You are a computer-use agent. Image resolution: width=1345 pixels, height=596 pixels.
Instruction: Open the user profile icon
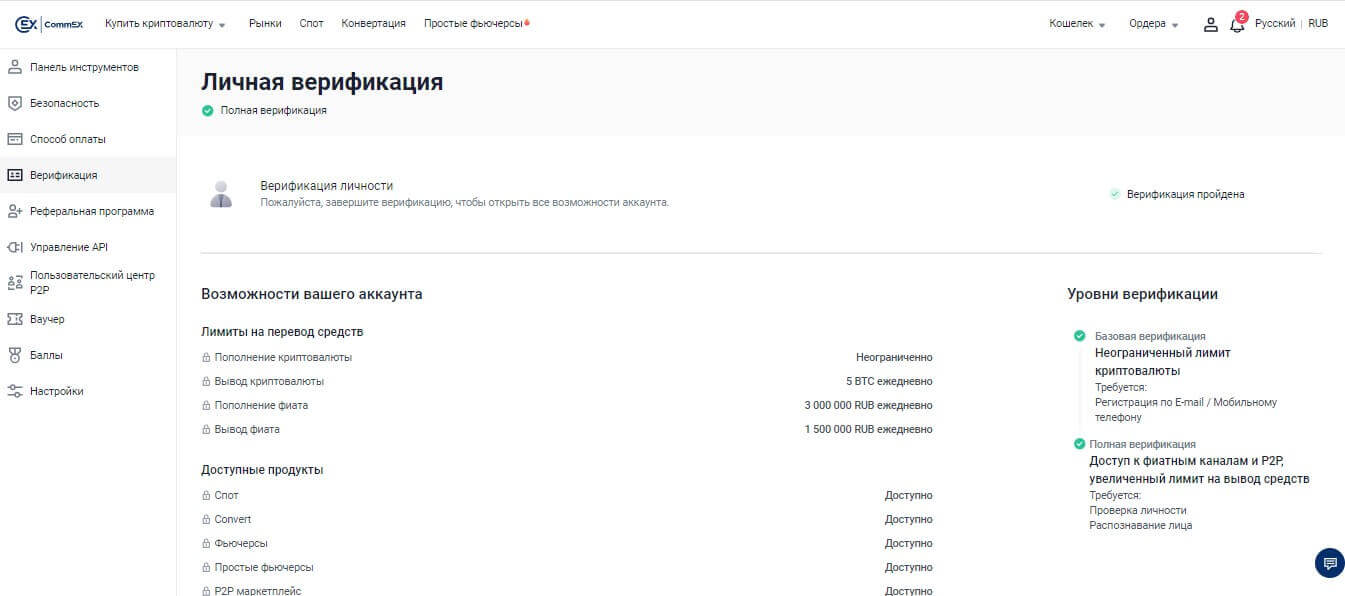click(1210, 24)
